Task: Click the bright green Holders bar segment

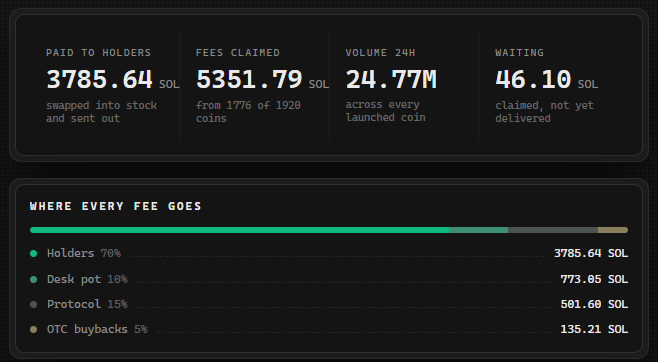Action: tap(240, 230)
